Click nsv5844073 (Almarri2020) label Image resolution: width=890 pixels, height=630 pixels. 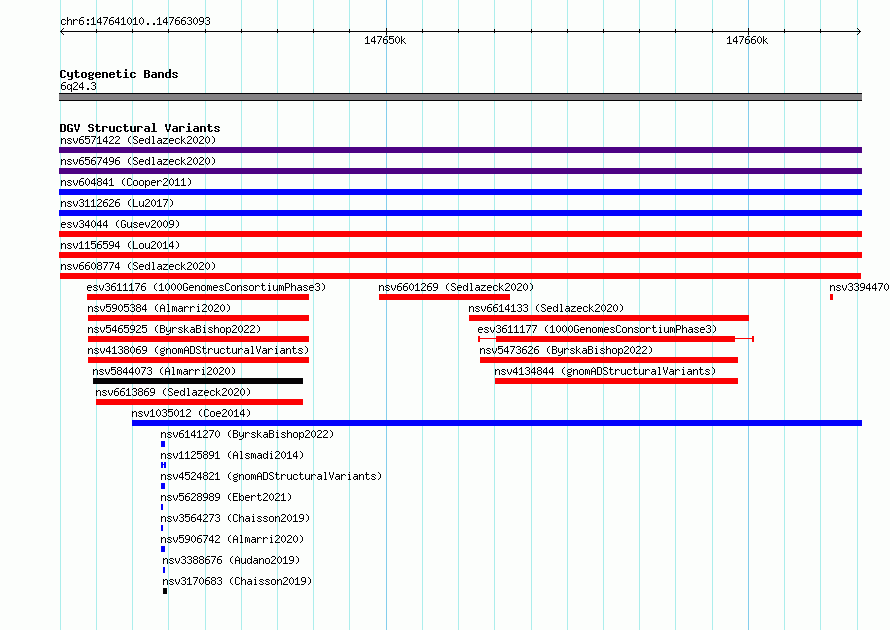point(164,371)
